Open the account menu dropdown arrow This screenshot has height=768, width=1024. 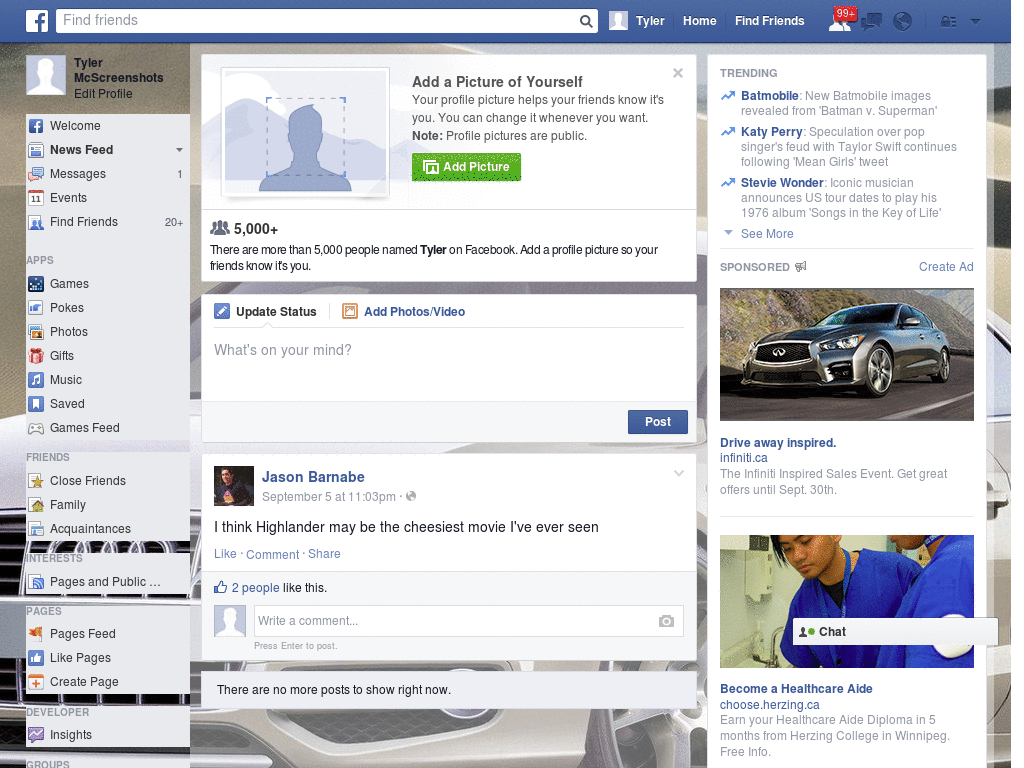tap(976, 21)
